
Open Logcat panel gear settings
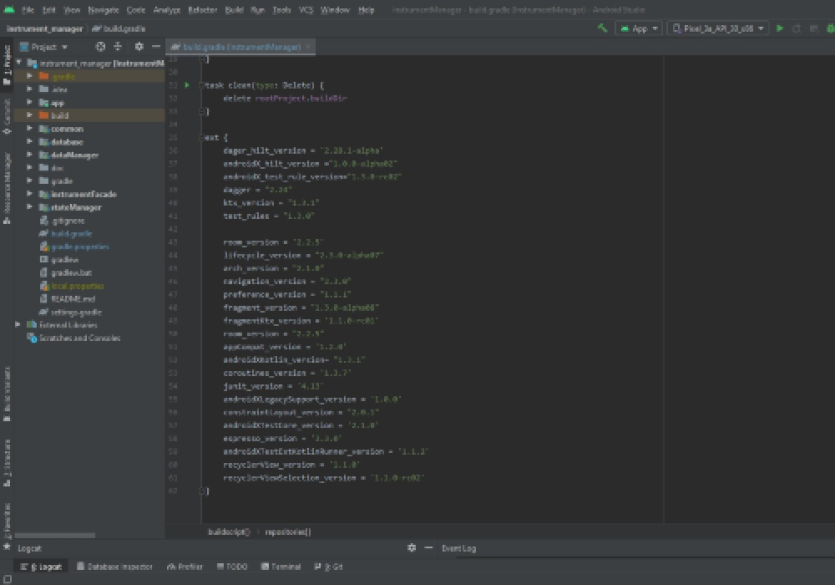[412, 548]
